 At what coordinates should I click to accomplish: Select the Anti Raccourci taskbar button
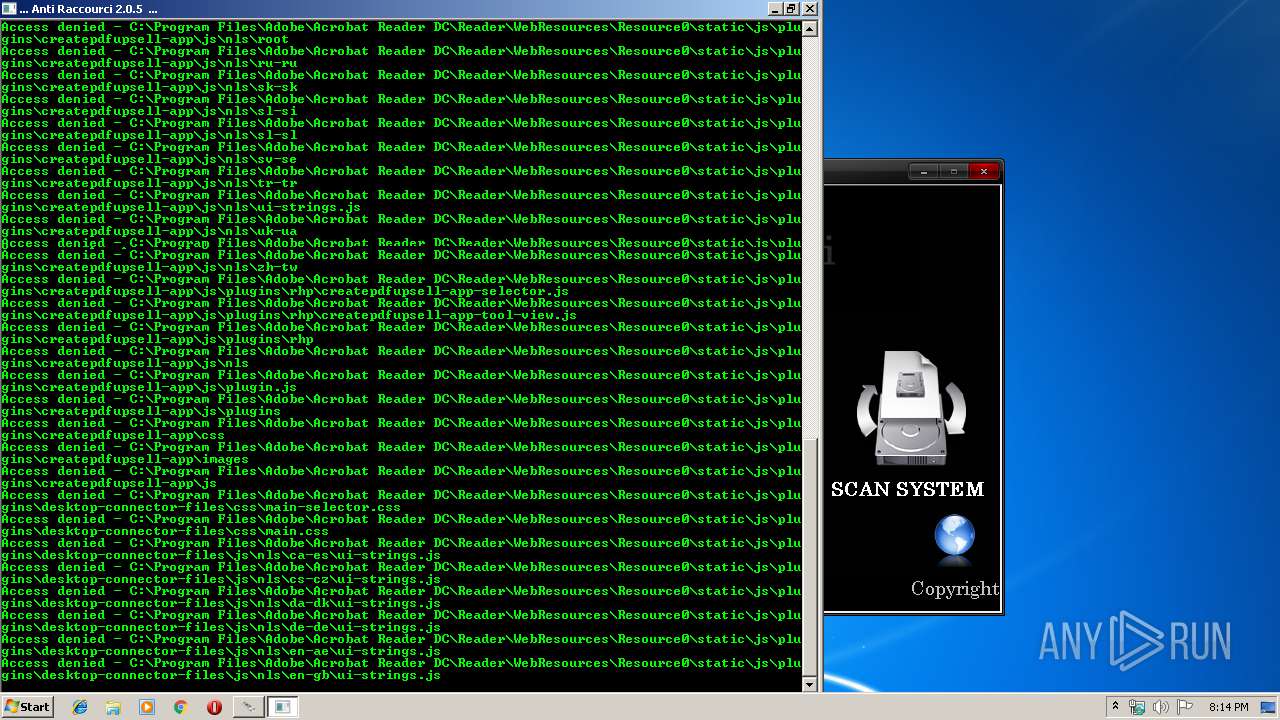(x=248, y=707)
